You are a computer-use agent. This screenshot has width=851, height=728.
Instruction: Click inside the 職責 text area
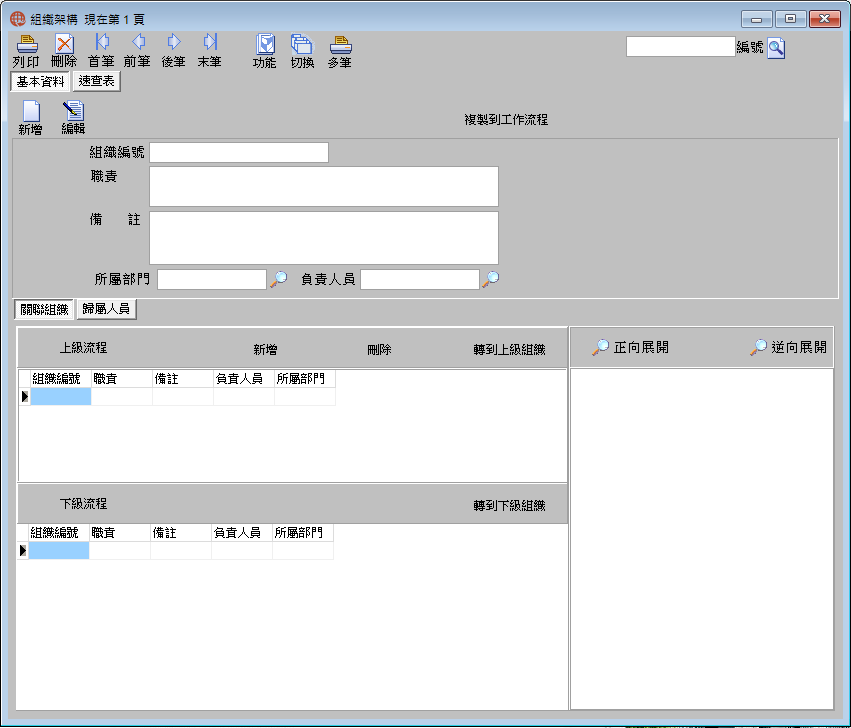pyautogui.click(x=324, y=186)
